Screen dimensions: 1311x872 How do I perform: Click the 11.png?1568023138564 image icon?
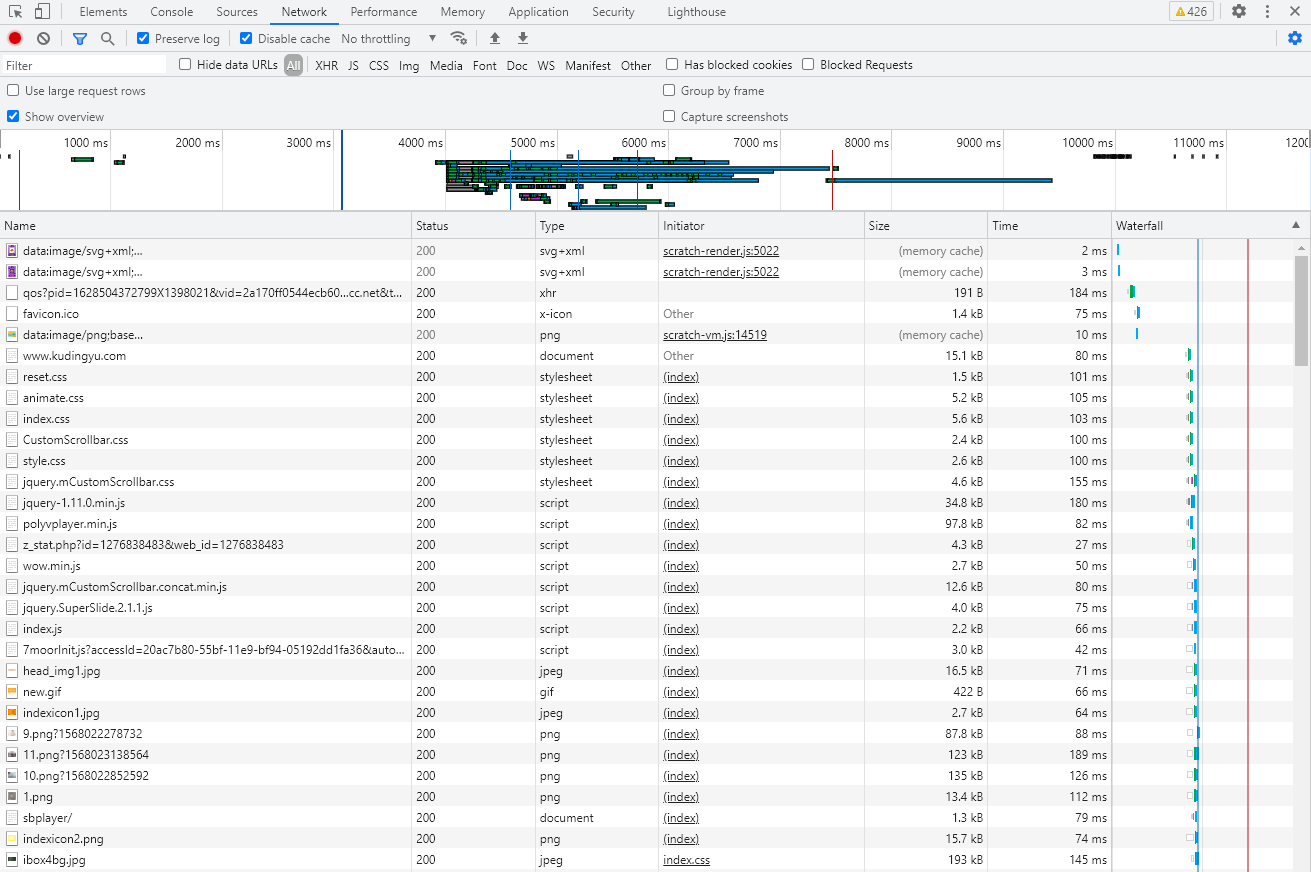tap(12, 755)
